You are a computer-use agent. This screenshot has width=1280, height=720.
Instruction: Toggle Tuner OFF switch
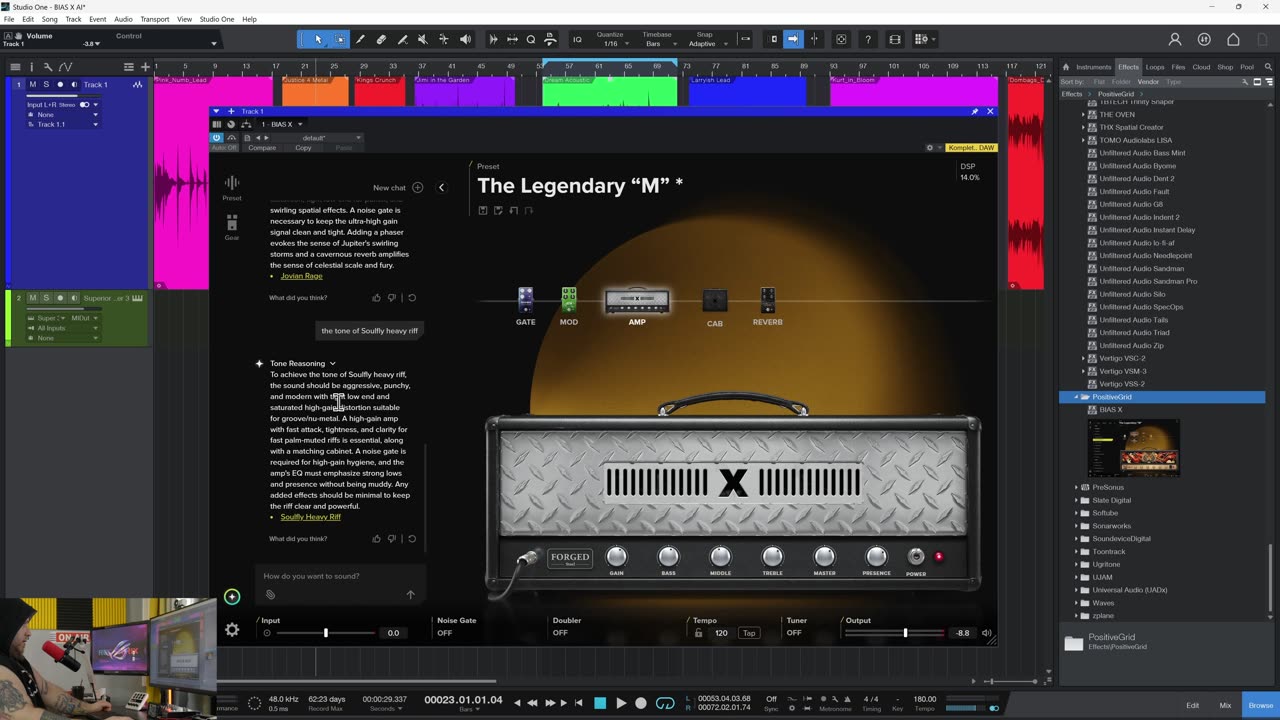[794, 633]
